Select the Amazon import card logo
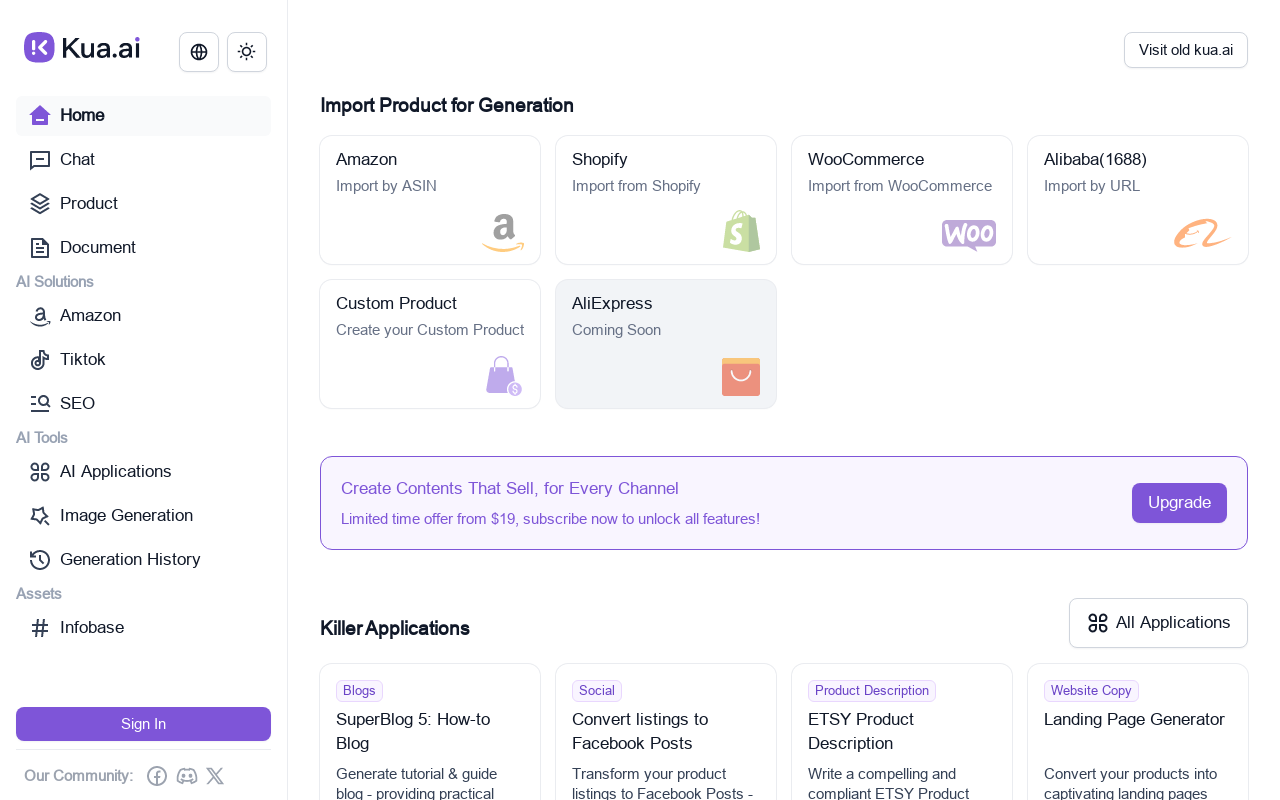1280x800 pixels. click(x=503, y=233)
